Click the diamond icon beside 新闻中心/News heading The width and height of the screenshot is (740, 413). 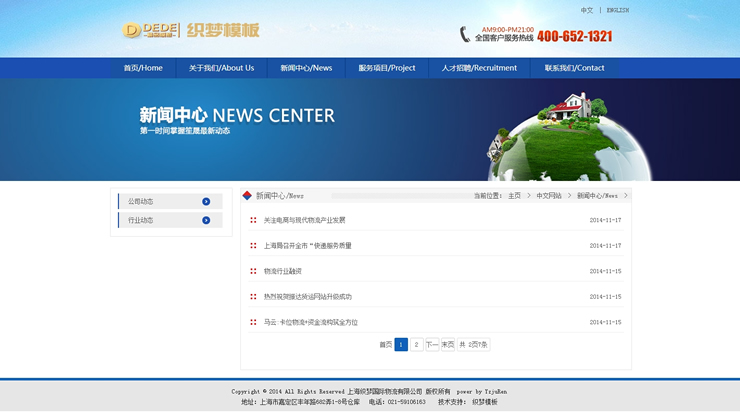pyautogui.click(x=248, y=196)
